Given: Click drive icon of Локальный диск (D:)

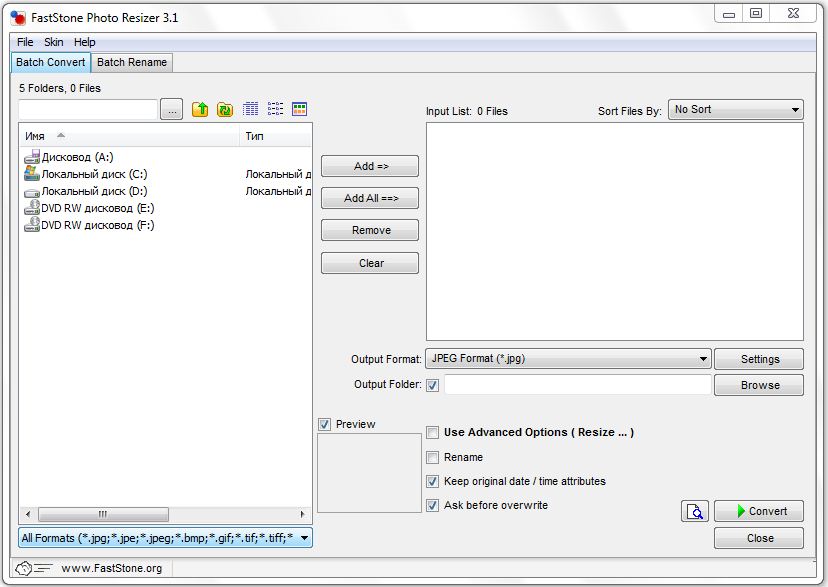Looking at the screenshot, I should pos(32,192).
